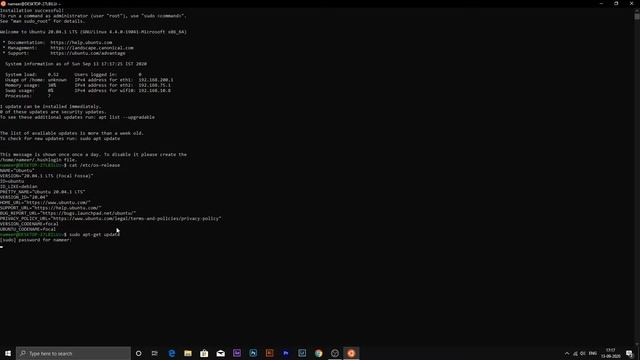Click the '[sudo] password for nameer:' prompt line

click(36, 240)
